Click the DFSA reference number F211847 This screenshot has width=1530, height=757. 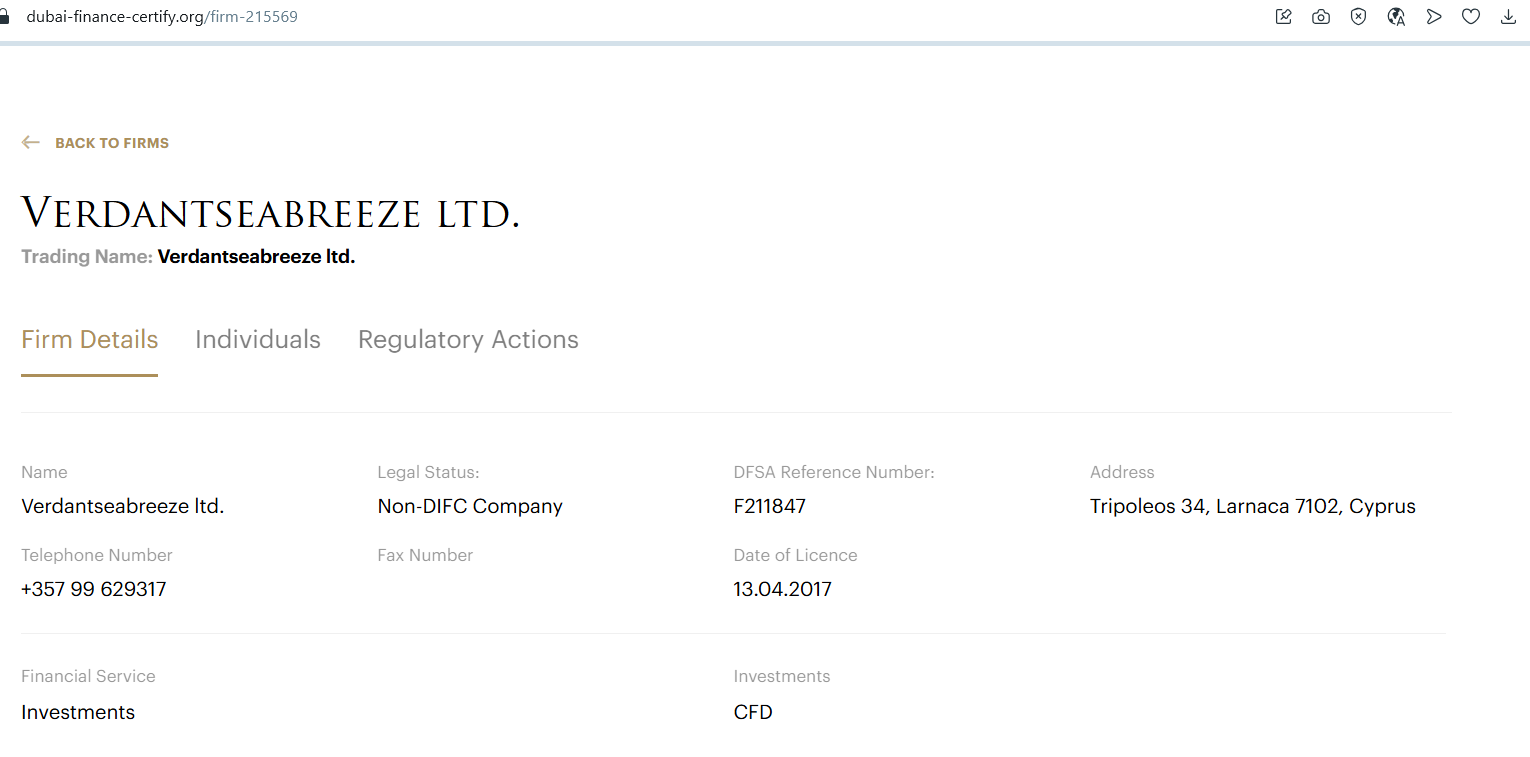click(769, 506)
